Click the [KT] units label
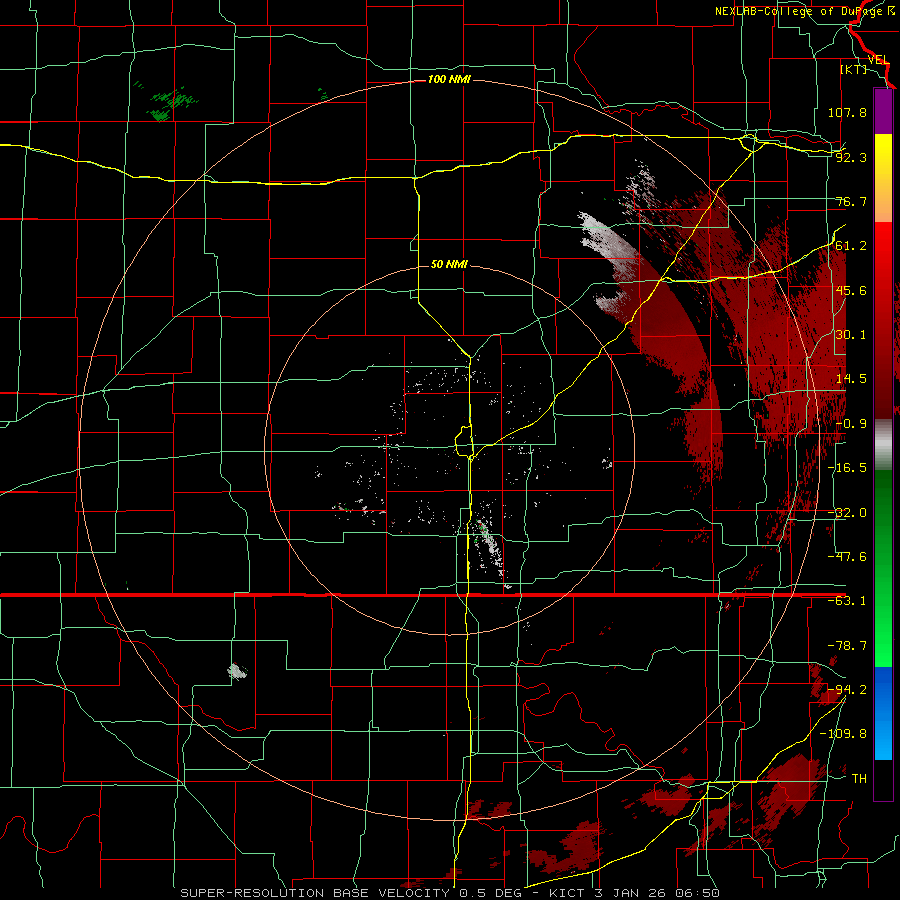The image size is (900, 900). click(854, 69)
